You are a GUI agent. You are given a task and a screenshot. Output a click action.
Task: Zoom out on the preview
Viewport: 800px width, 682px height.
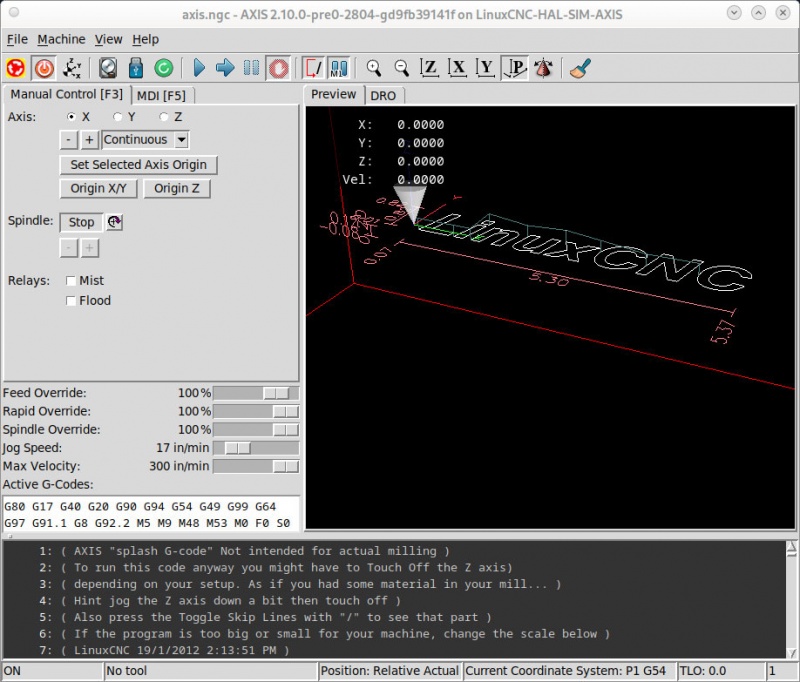click(402, 68)
